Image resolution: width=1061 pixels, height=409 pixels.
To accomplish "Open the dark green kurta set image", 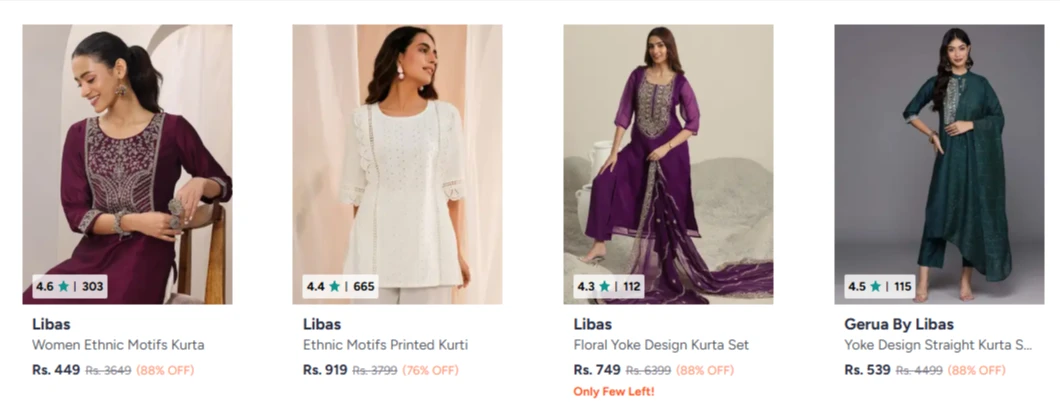I will (939, 150).
